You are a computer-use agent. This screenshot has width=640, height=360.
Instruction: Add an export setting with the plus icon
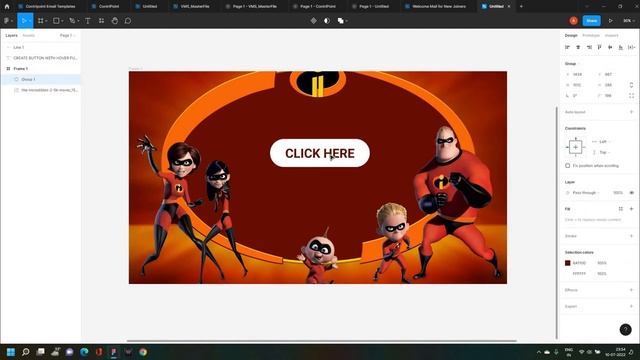coord(631,306)
